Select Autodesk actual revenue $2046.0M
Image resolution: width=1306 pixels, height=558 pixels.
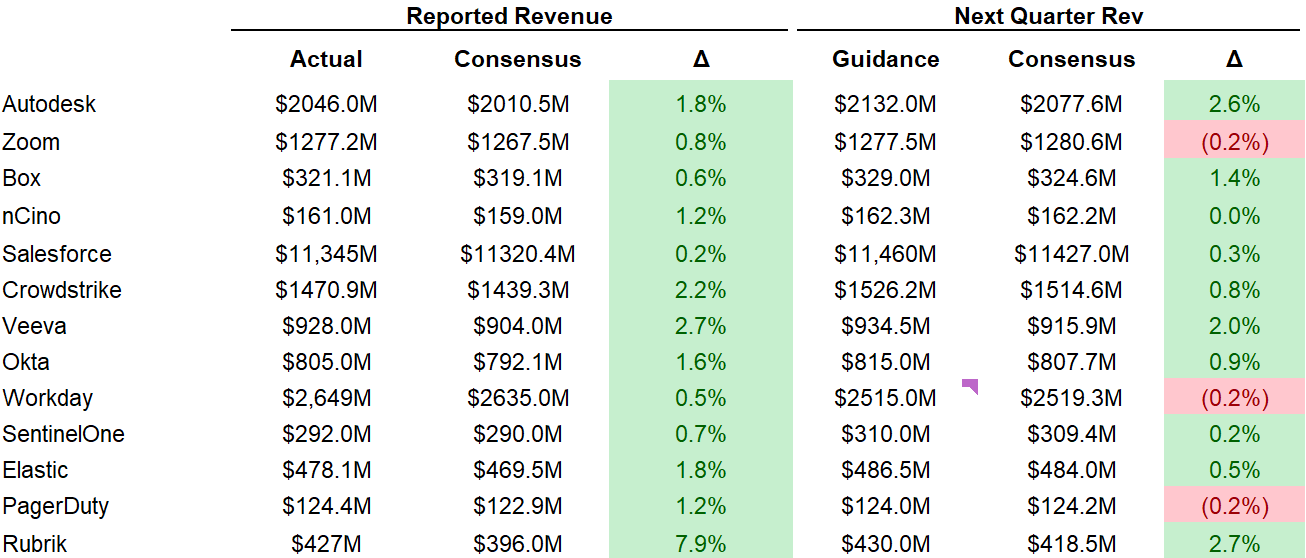tap(327, 104)
